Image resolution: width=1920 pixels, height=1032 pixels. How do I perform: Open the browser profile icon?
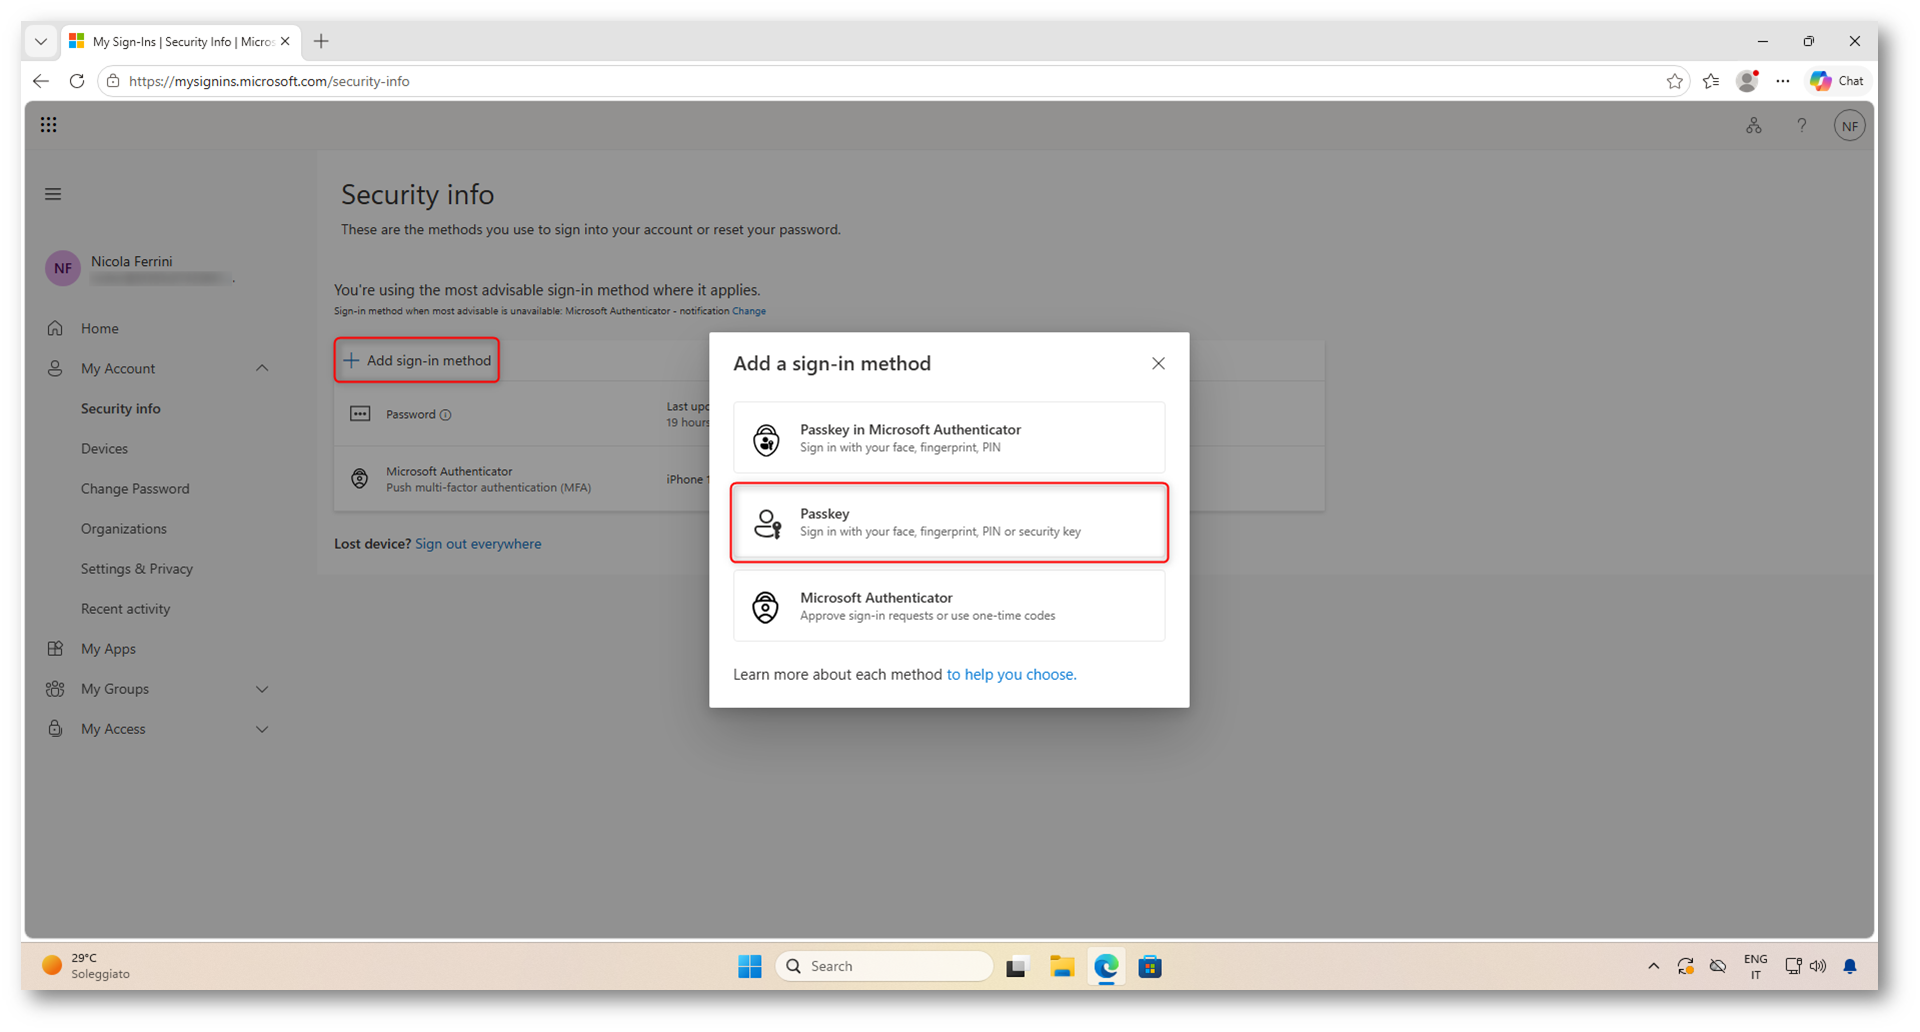coord(1747,81)
